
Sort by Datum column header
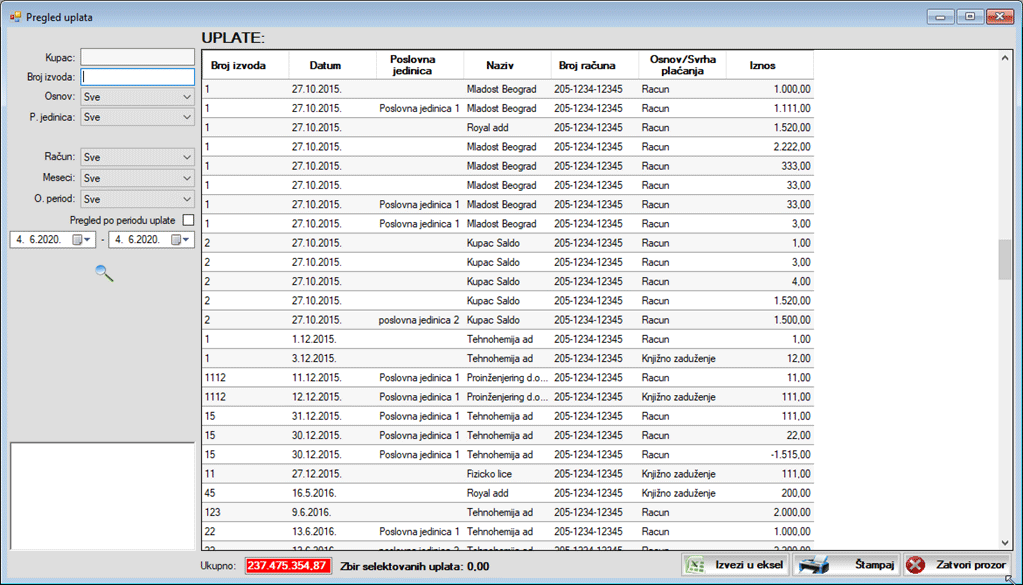(x=332, y=65)
